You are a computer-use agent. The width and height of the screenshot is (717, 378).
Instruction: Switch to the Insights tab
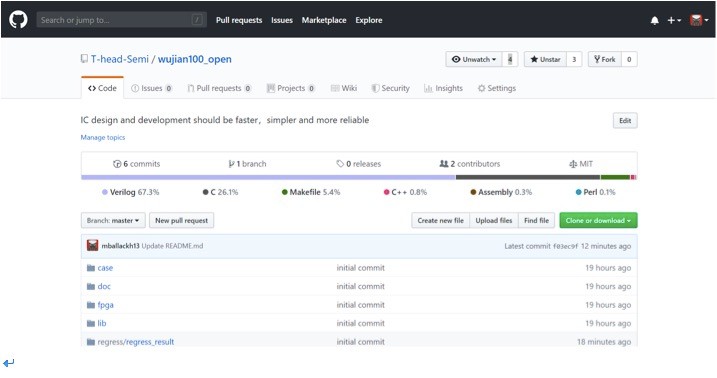[443, 88]
